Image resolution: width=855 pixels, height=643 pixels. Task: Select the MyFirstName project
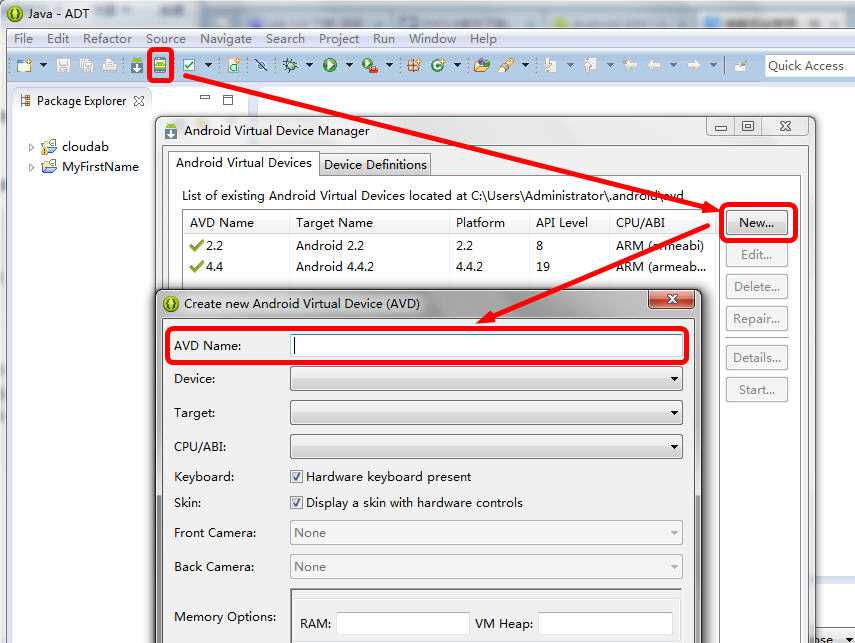point(100,167)
